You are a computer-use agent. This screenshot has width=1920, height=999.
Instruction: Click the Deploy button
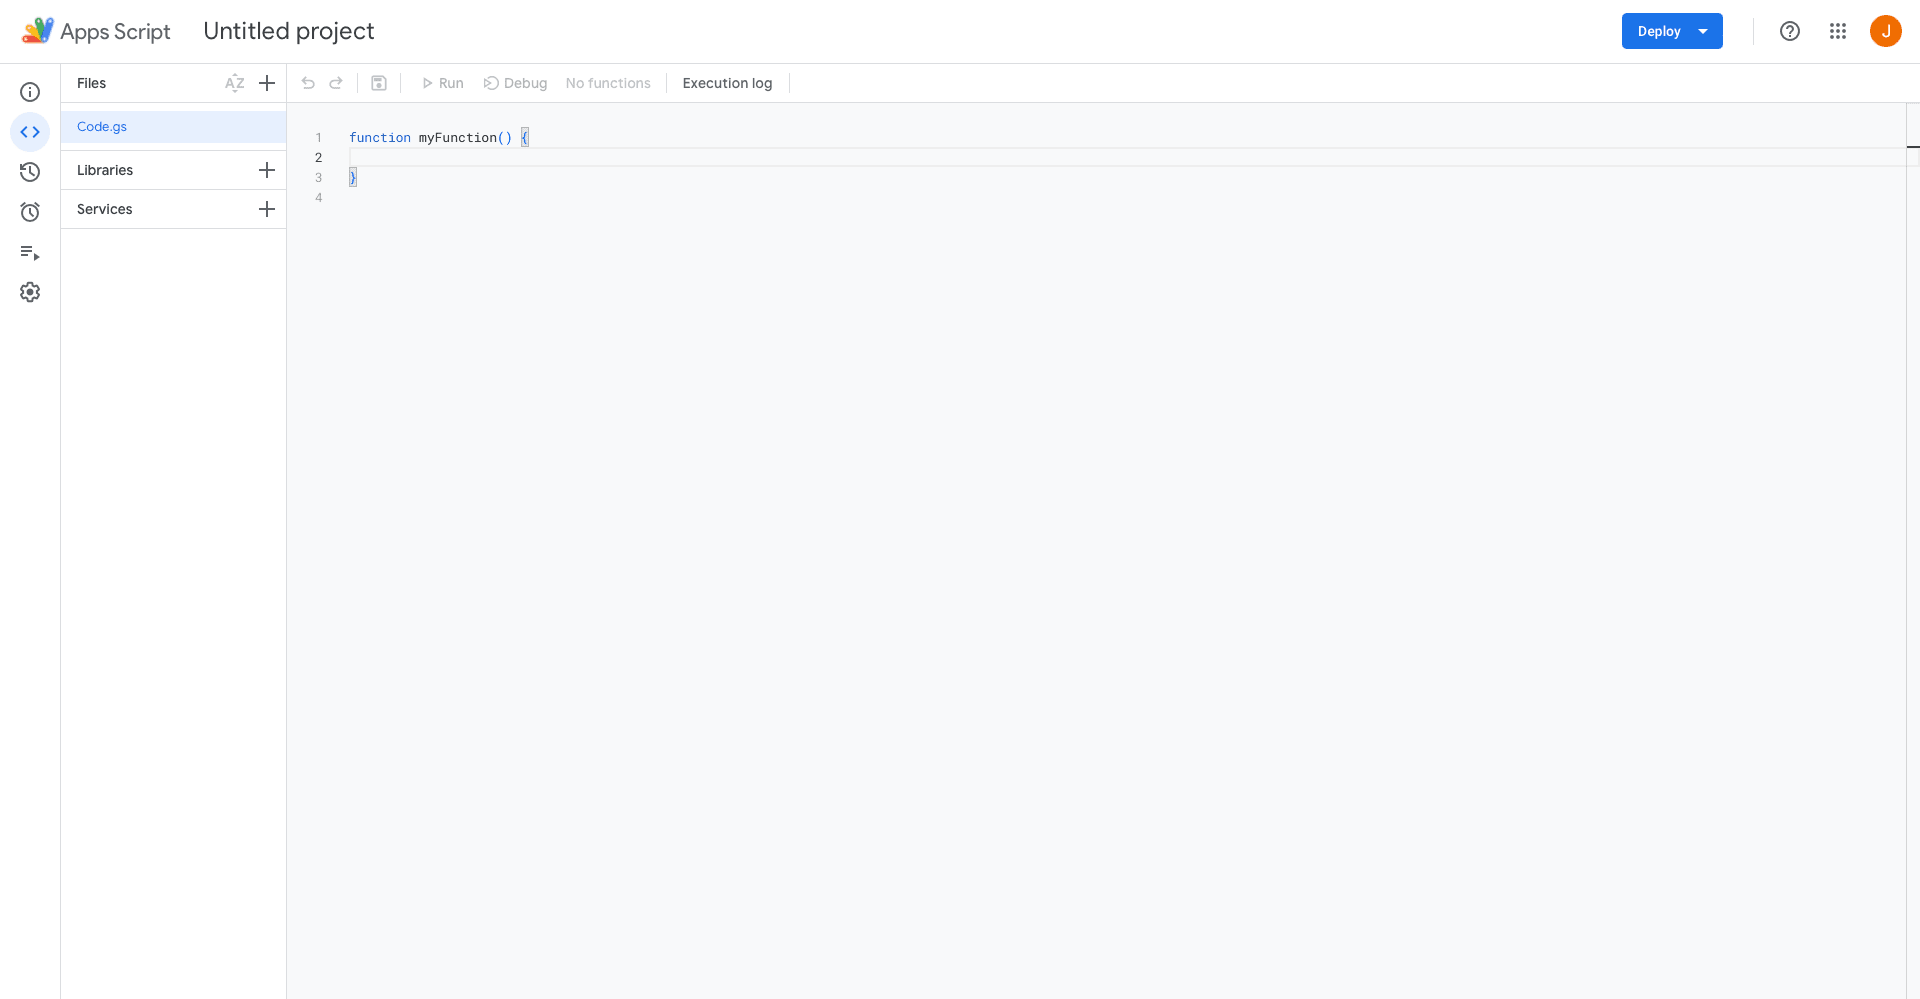(x=1672, y=31)
